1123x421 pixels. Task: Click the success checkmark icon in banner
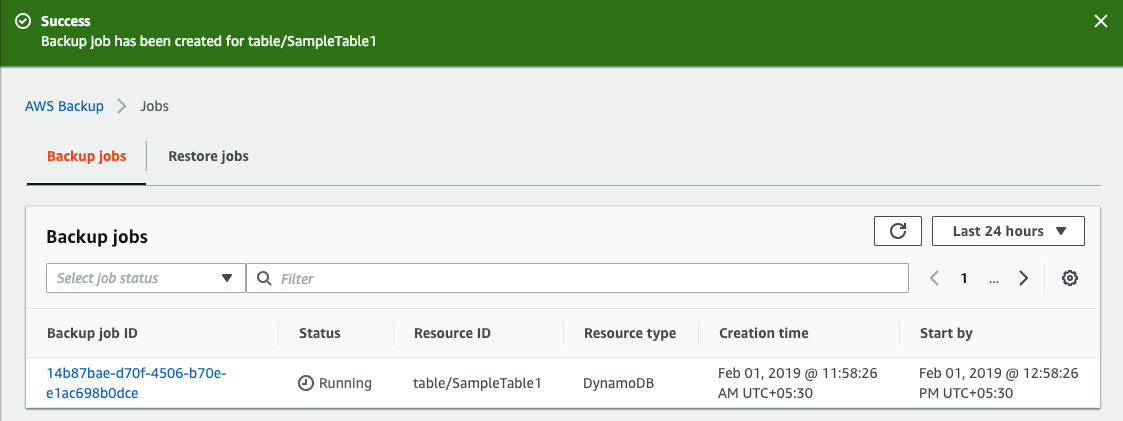(22, 21)
